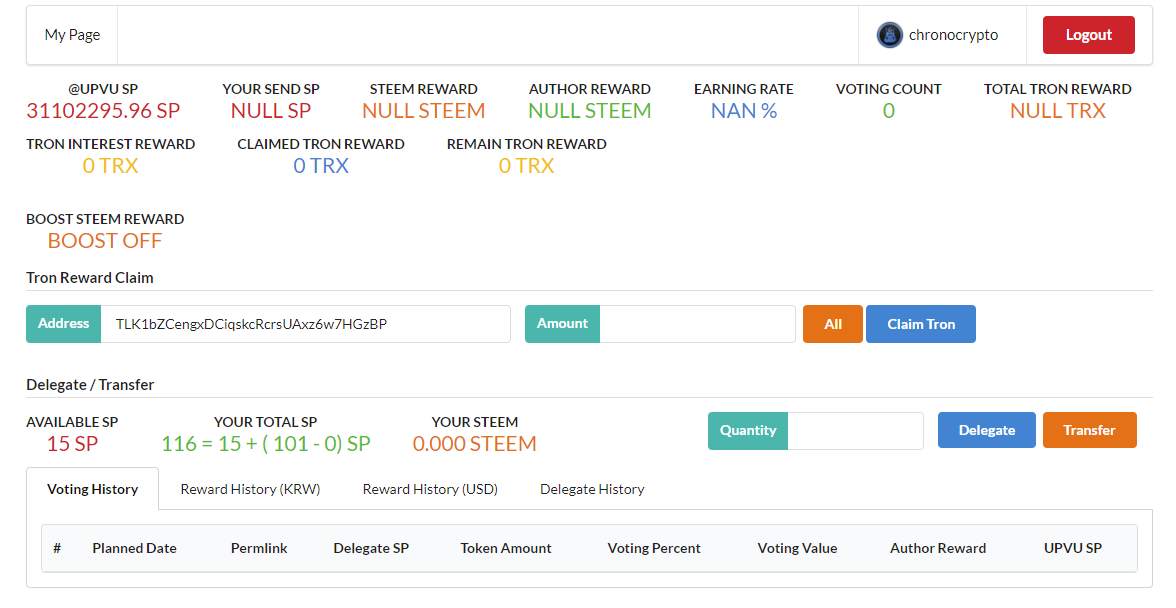Click the Planned Date column header
Image resolution: width=1176 pixels, height=608 pixels.
(134, 548)
